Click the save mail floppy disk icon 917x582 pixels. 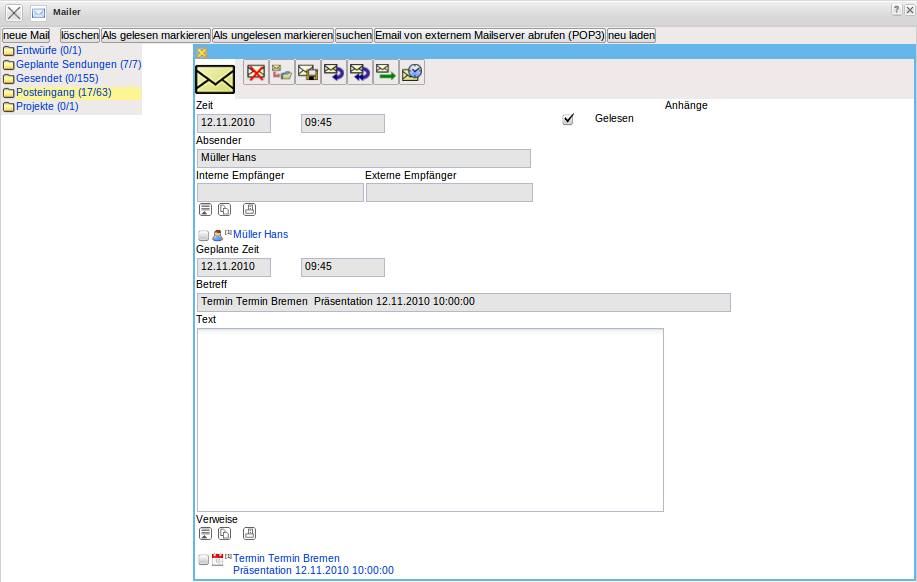click(308, 73)
